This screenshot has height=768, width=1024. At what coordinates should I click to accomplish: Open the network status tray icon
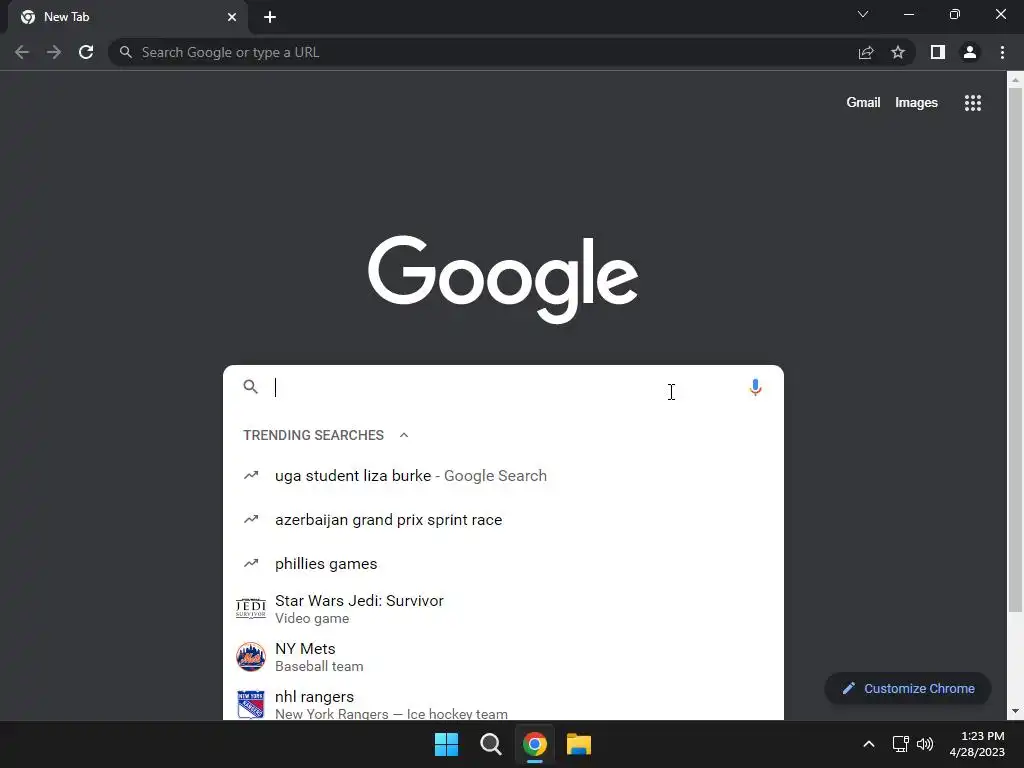pyautogui.click(x=901, y=744)
